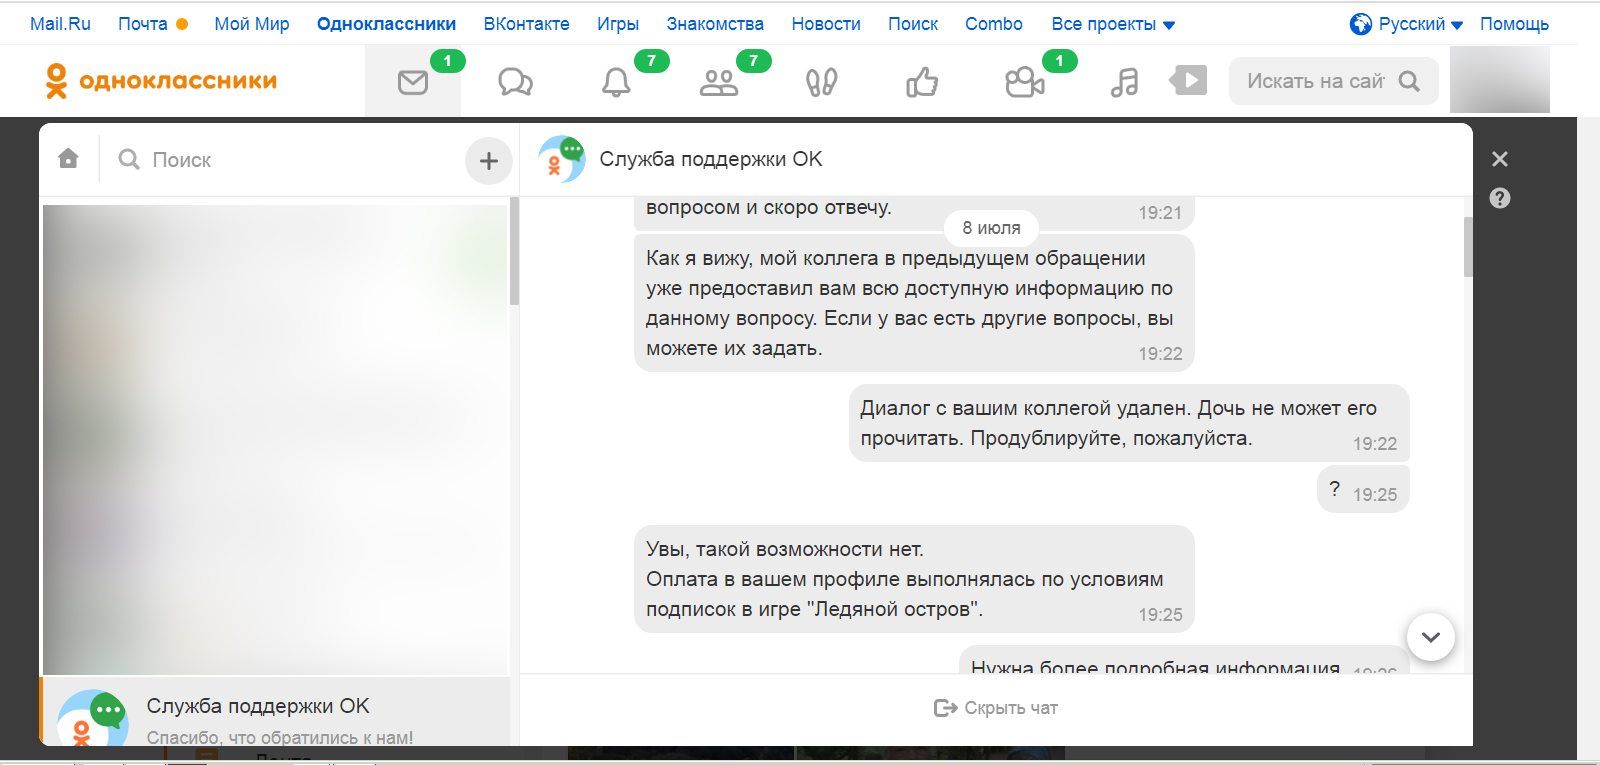Expand the Все проекты dropdown

coord(1112,24)
